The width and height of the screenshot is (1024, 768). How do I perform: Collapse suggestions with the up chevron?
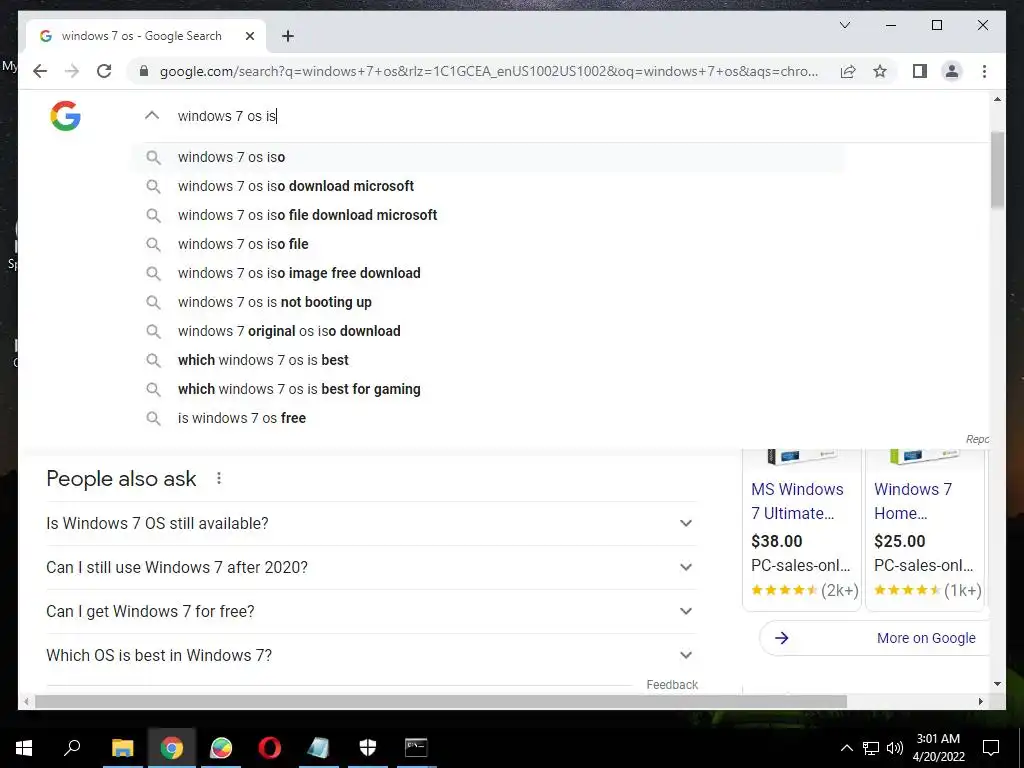[152, 116]
